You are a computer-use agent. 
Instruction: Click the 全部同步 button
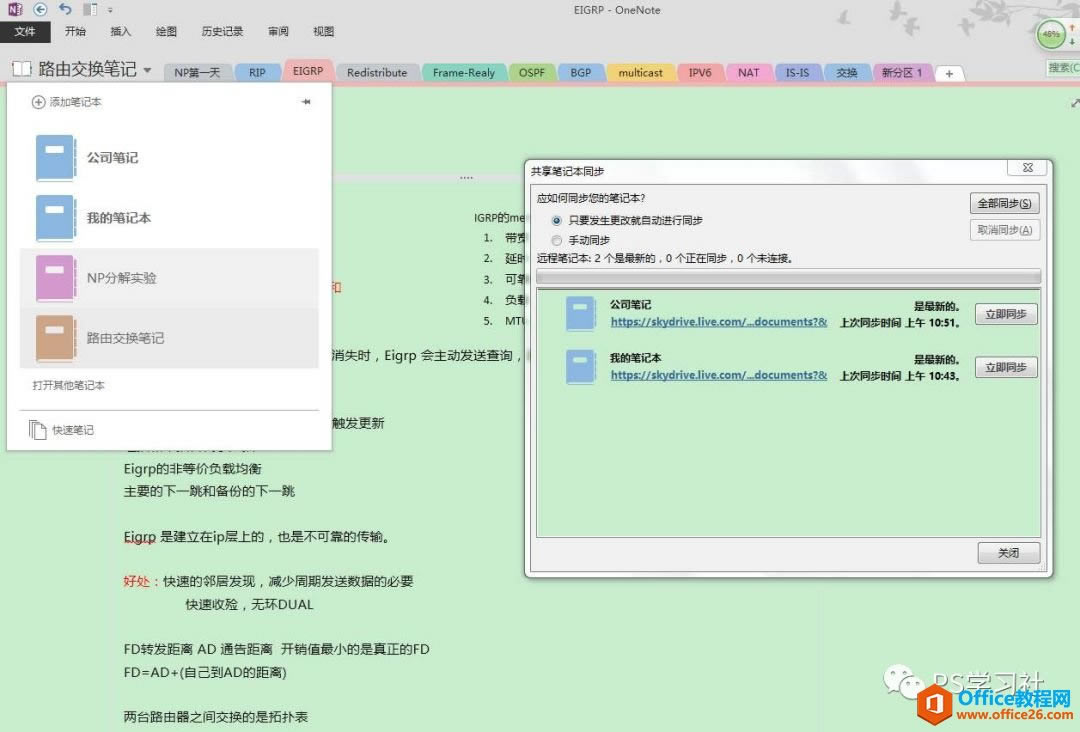click(1003, 203)
